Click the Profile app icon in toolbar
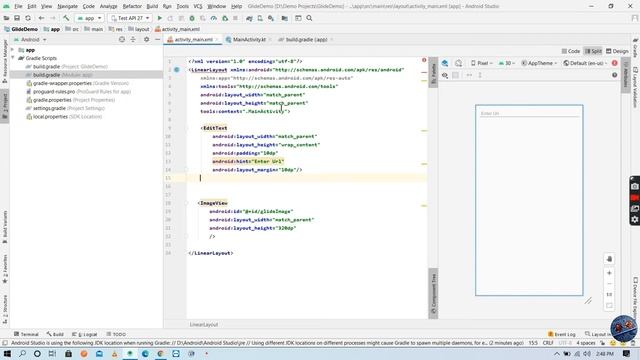640x360 pixels. click(x=213, y=18)
